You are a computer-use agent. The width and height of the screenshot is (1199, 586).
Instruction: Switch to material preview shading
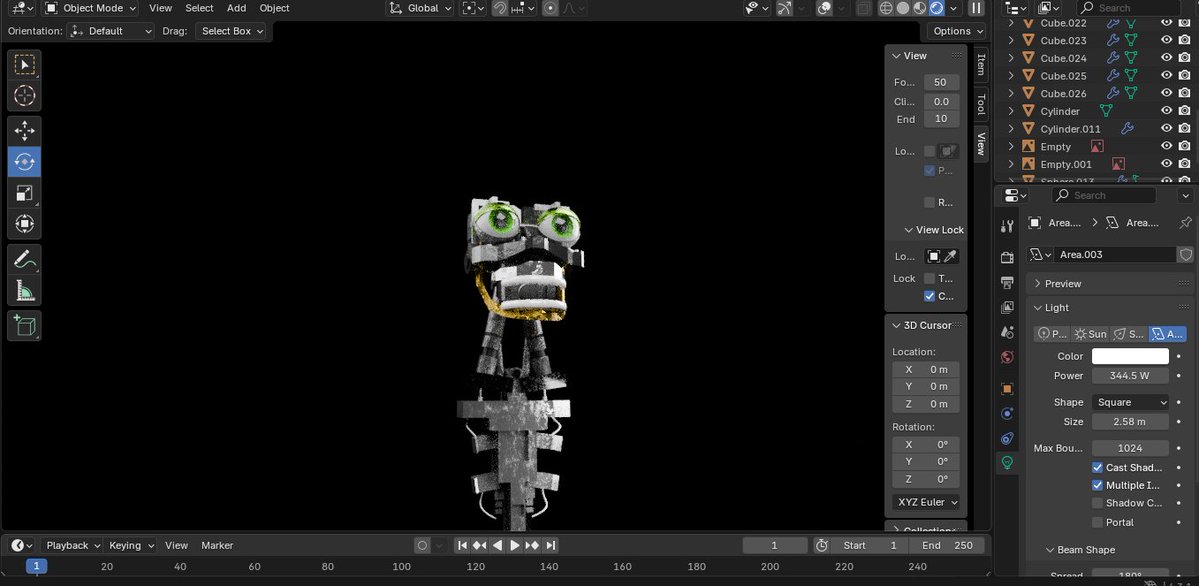[920, 8]
